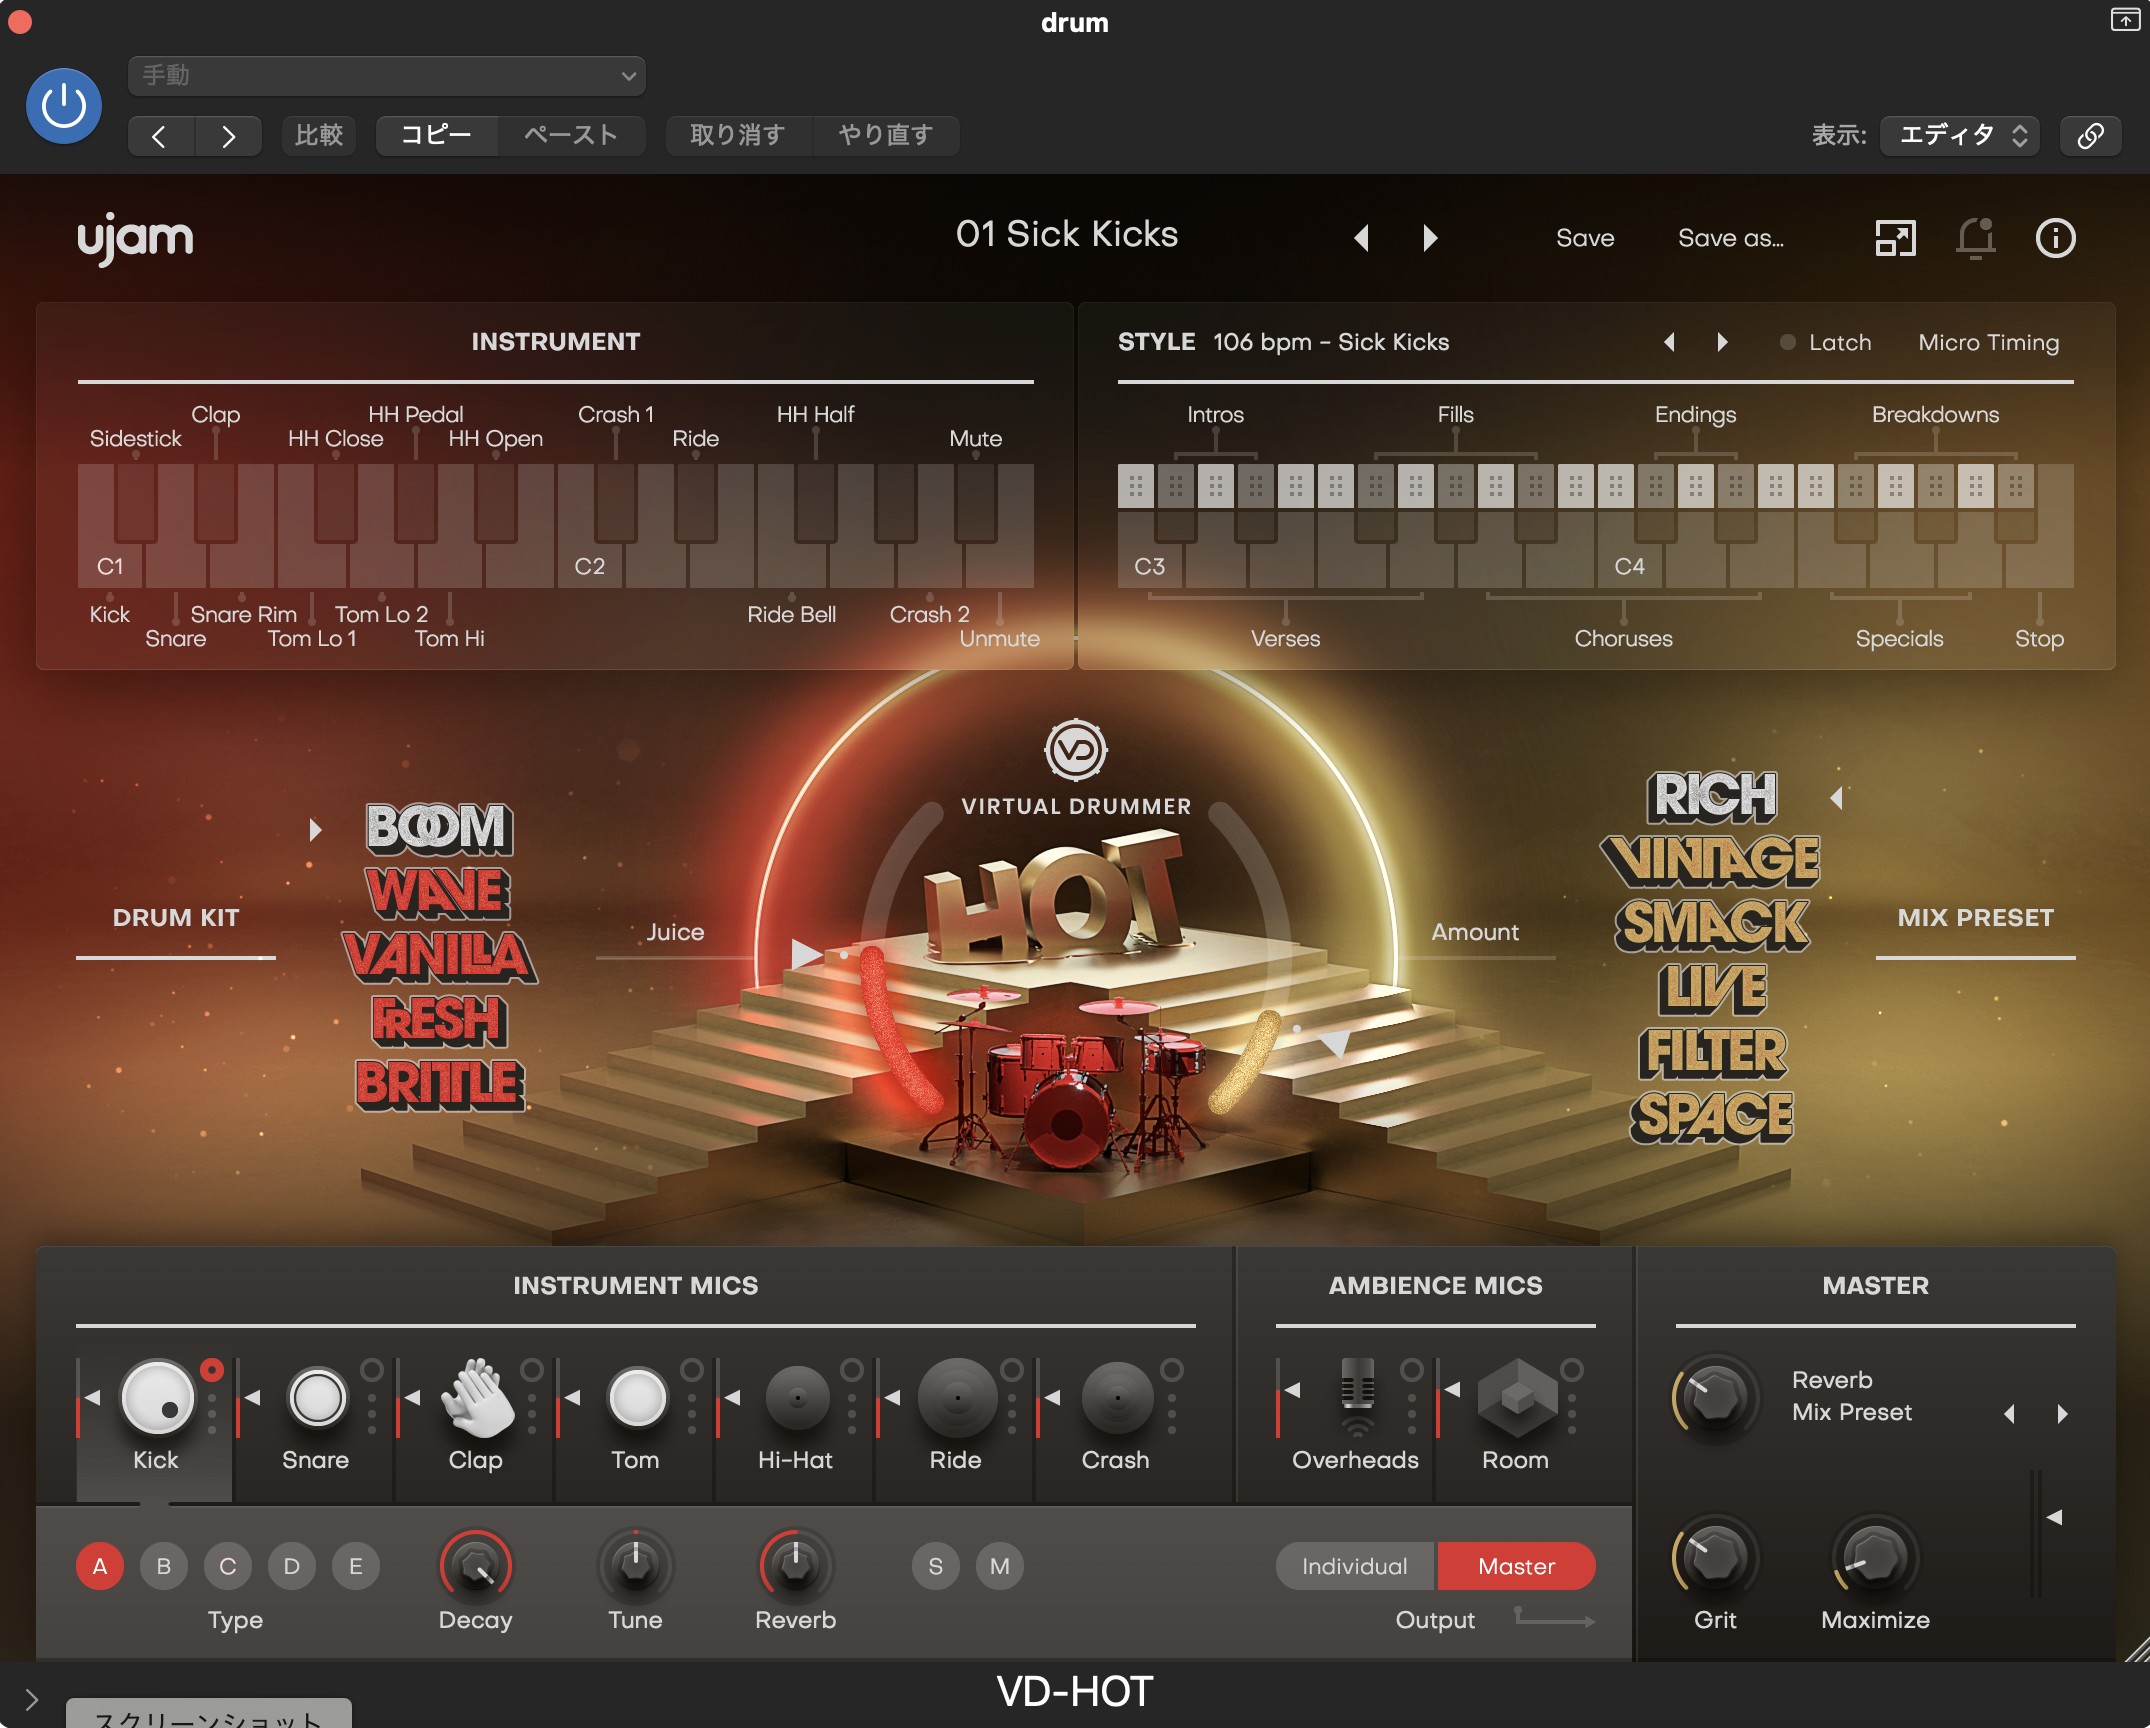The height and width of the screenshot is (1728, 2150).
Task: Adjust the Grit knob
Action: click(1715, 1558)
